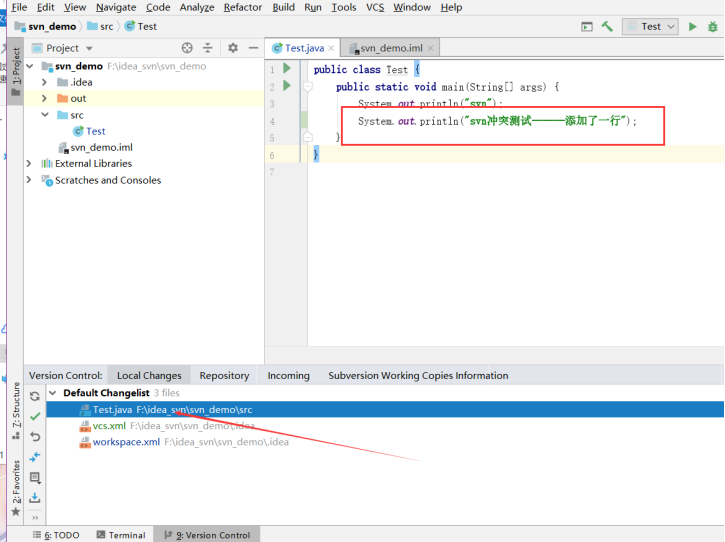Collapse the src folder
The image size is (725, 542).
pyautogui.click(x=45, y=115)
